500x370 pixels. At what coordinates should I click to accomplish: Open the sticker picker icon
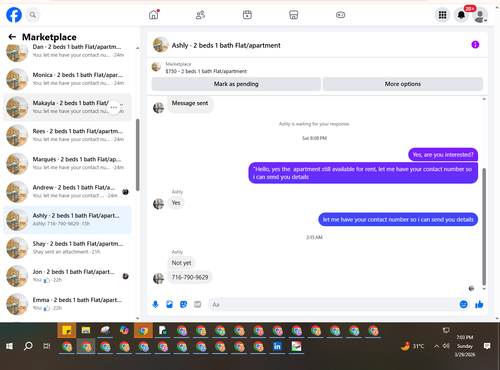point(183,304)
